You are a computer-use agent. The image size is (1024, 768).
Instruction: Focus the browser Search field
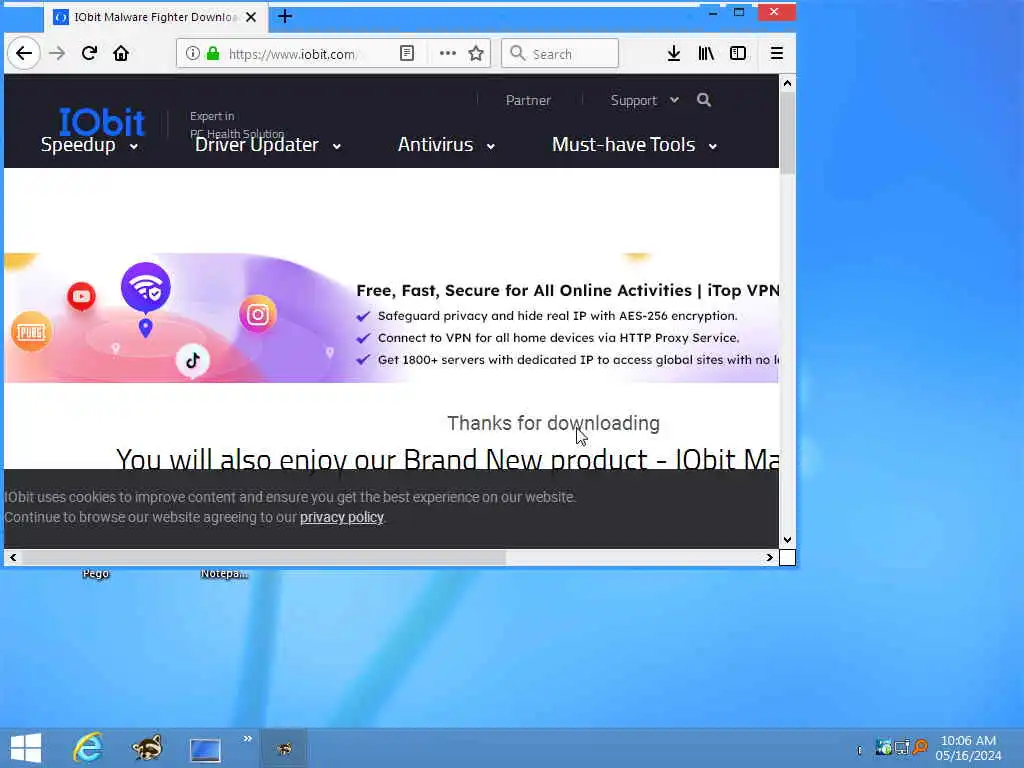coord(560,54)
